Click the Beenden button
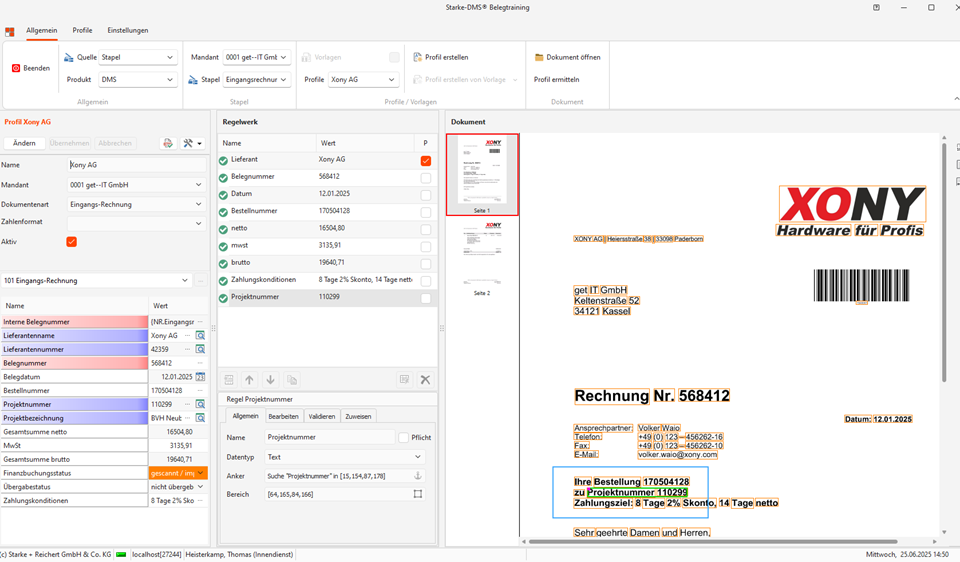960x562 pixels. [31, 68]
